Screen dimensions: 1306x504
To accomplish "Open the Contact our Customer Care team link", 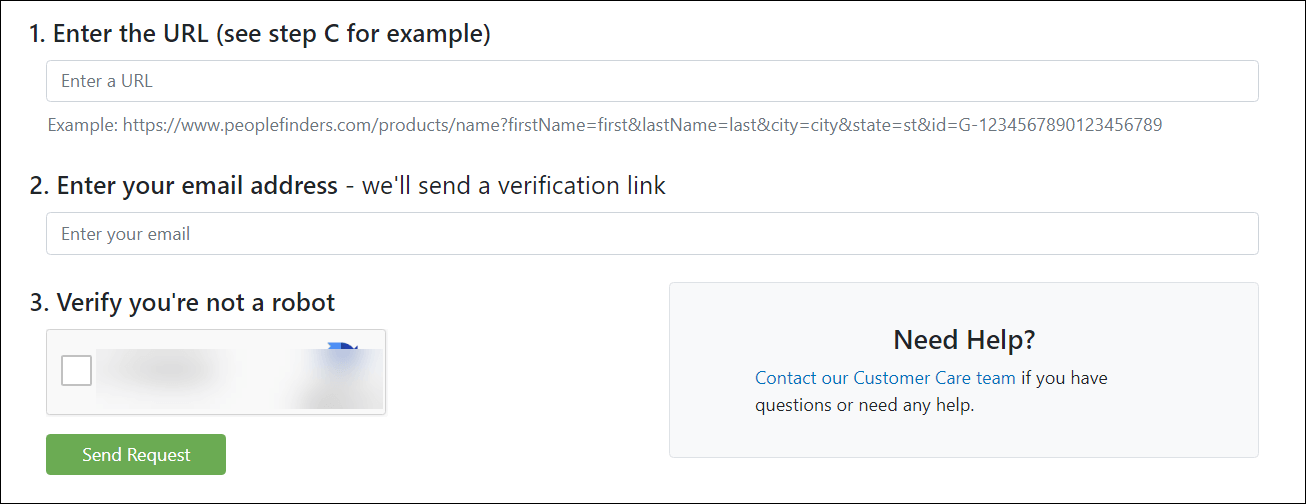I will click(x=885, y=378).
